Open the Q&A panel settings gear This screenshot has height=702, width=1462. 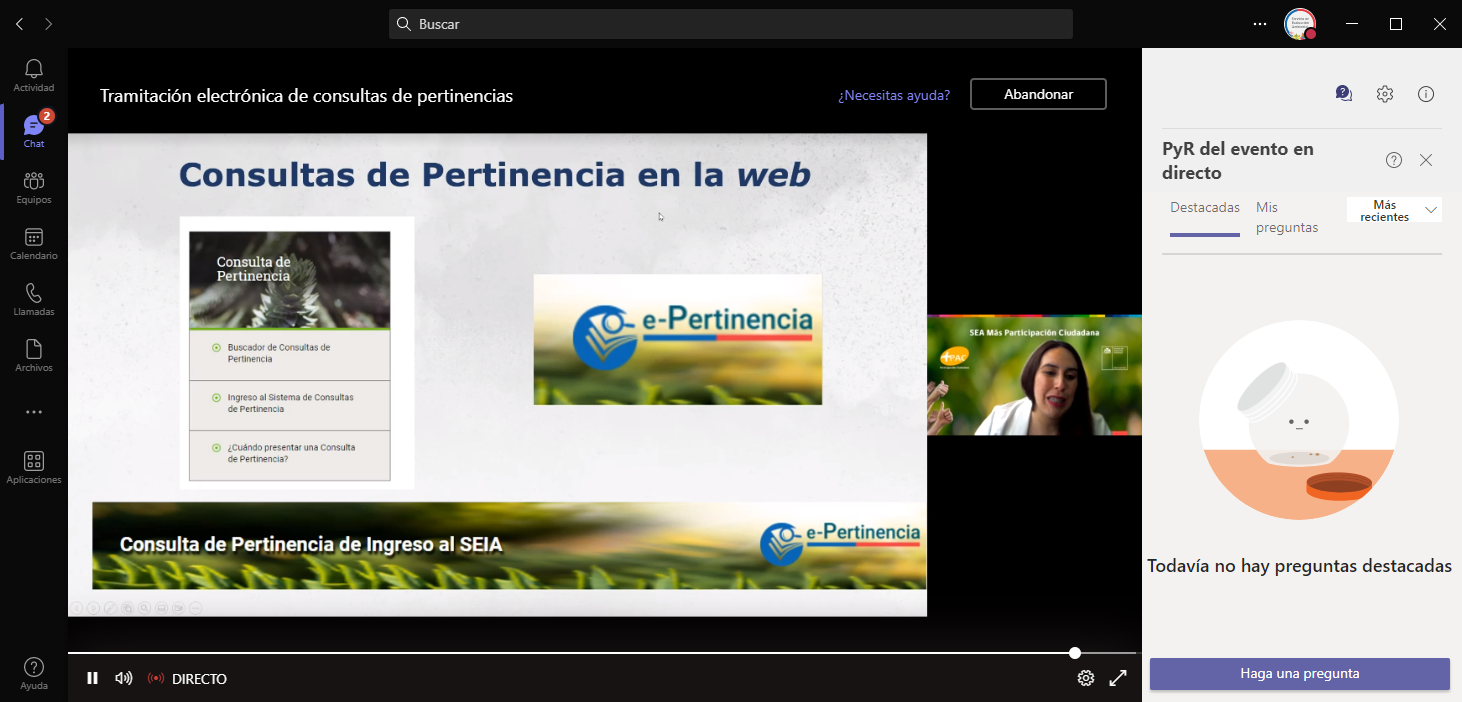click(1384, 94)
